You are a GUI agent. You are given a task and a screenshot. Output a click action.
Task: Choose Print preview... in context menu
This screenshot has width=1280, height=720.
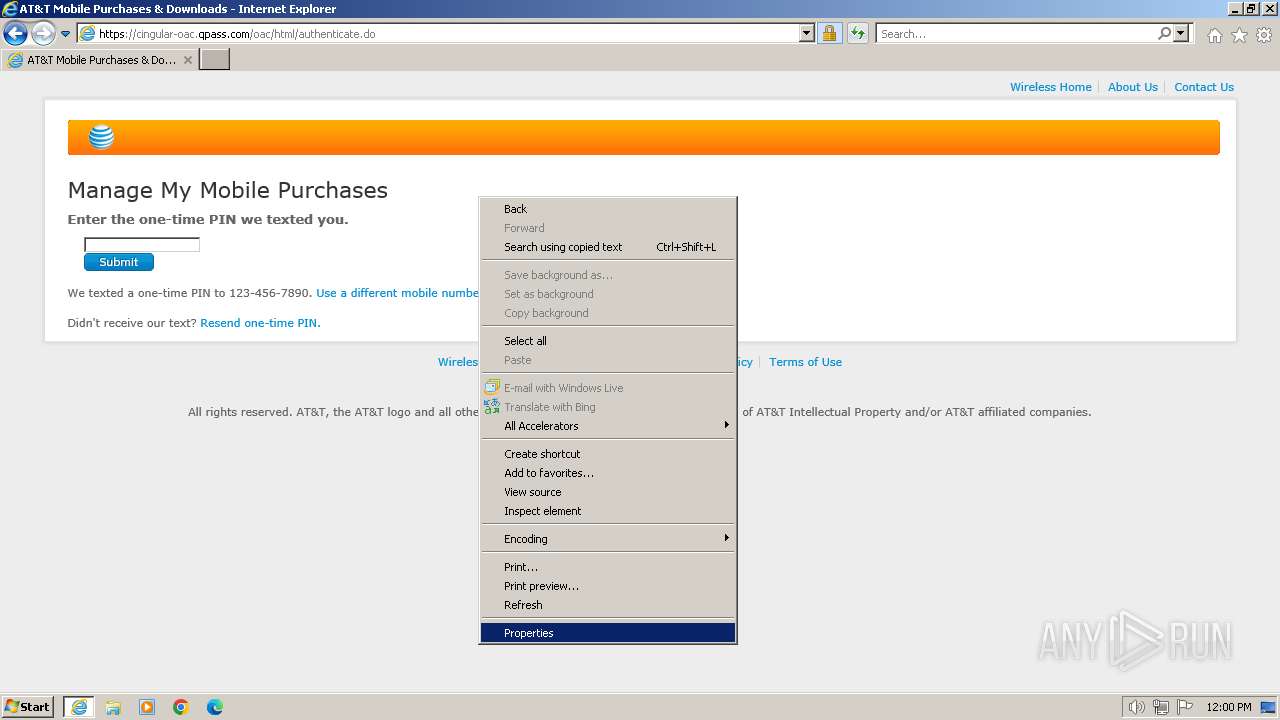click(608, 586)
